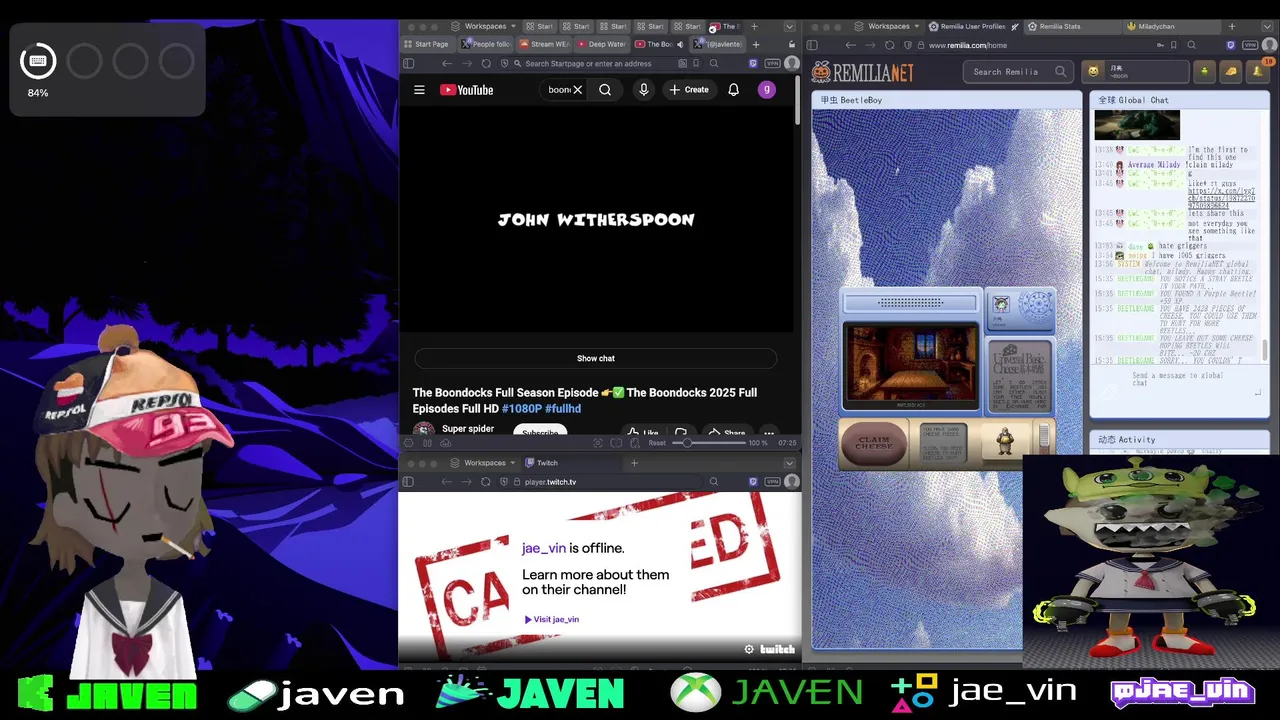Clear the YouTube search box text

click(x=577, y=90)
